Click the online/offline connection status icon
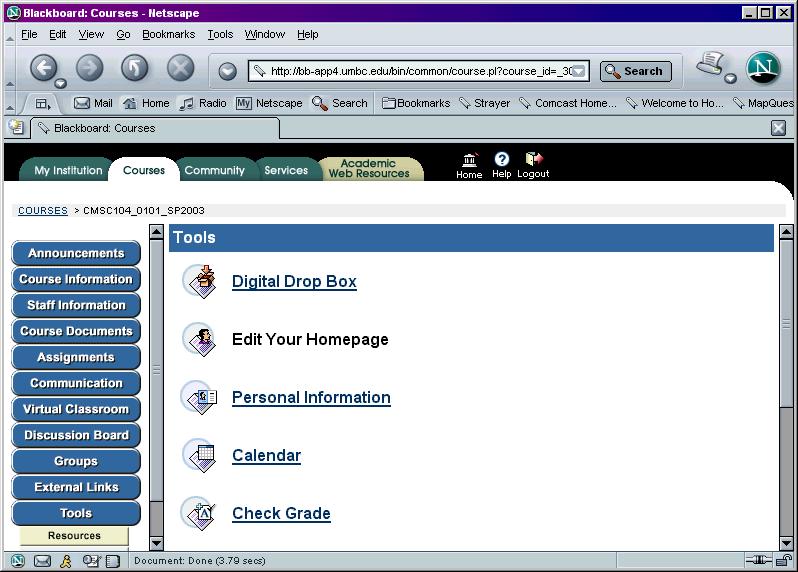This screenshot has width=798, height=572. tap(759, 560)
